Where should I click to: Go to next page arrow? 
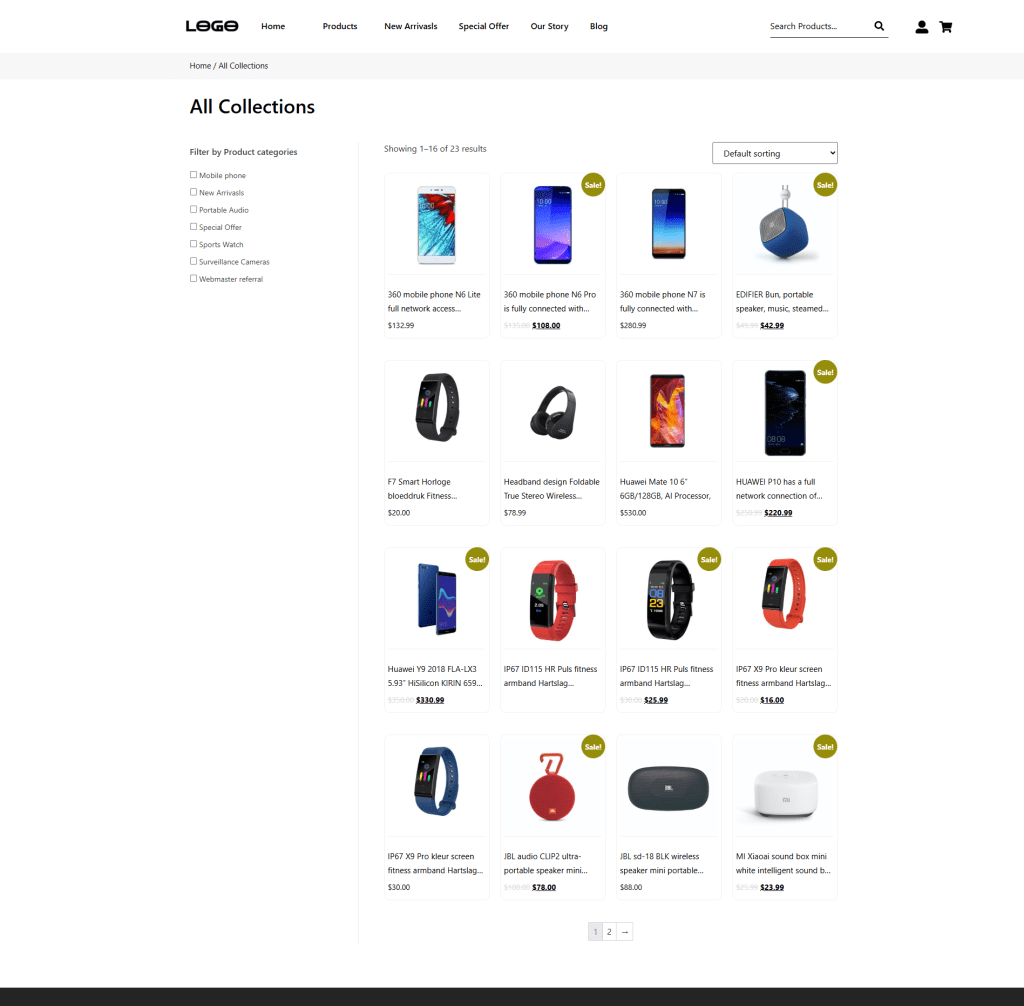click(x=625, y=932)
